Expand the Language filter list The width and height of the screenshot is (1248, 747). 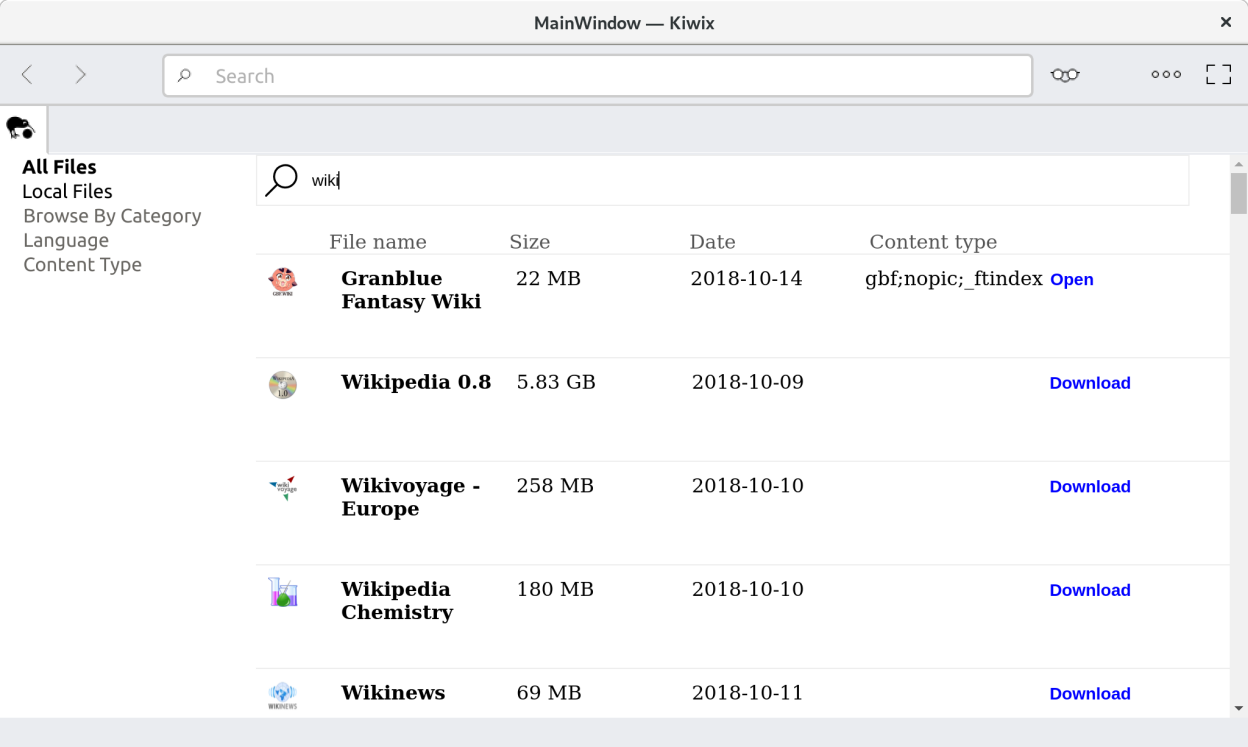pos(66,240)
